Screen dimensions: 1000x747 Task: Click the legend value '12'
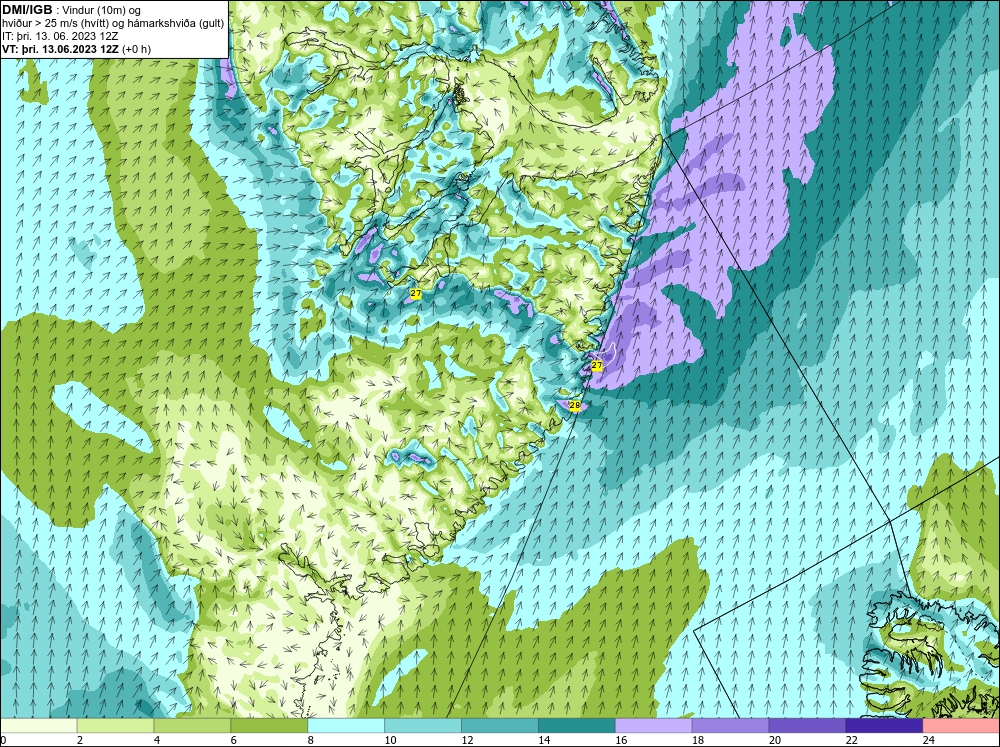click(467, 740)
